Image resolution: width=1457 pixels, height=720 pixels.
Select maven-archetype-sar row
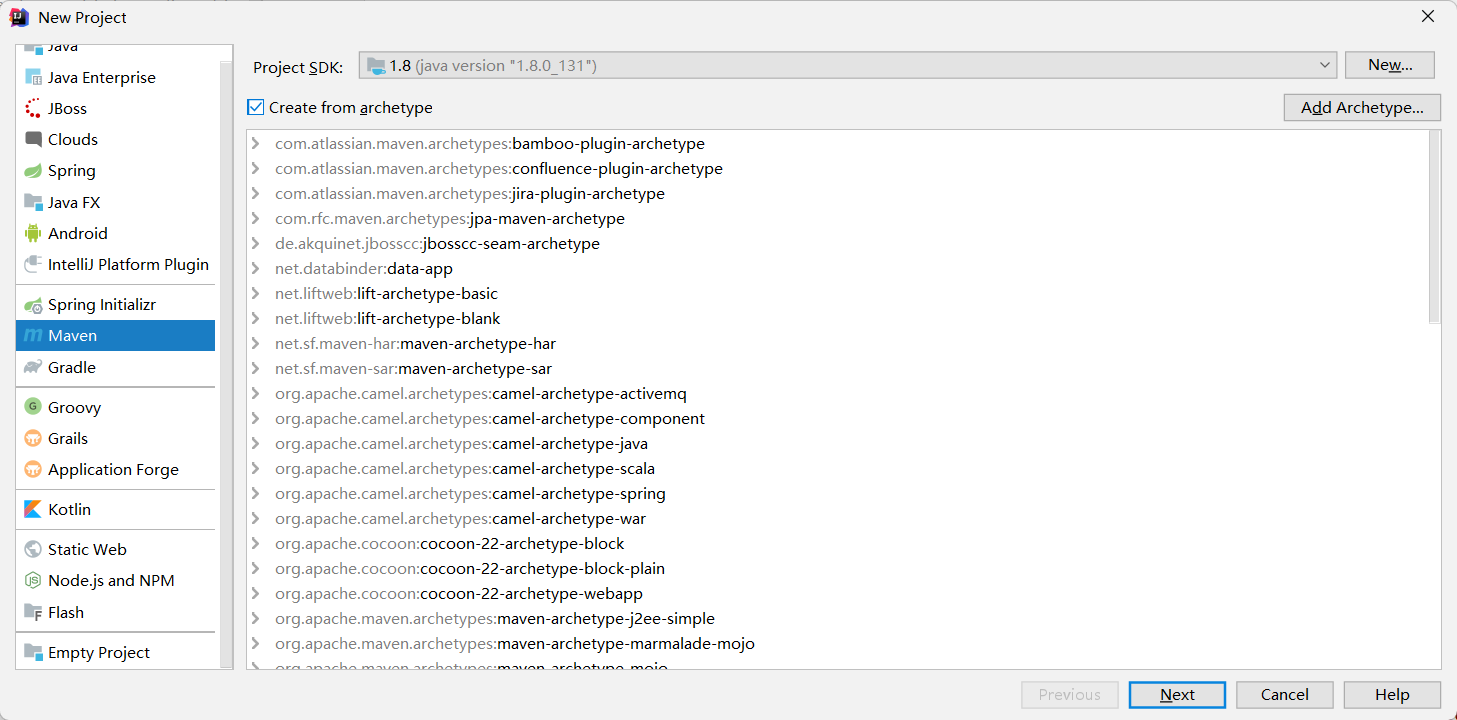coord(838,369)
